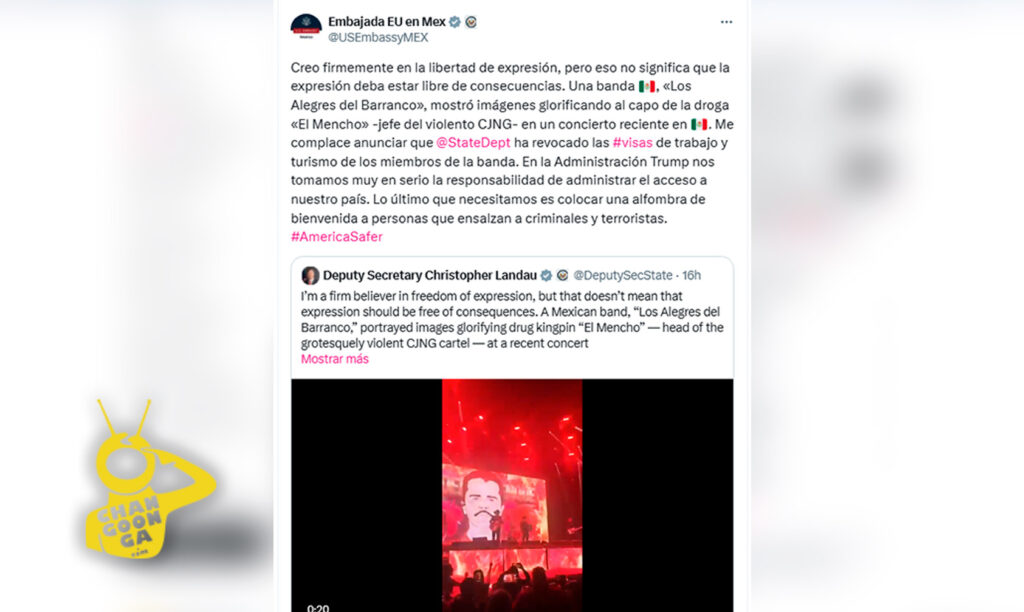Open the #visas hashtag
The height and width of the screenshot is (612, 1024).
pyautogui.click(x=632, y=142)
